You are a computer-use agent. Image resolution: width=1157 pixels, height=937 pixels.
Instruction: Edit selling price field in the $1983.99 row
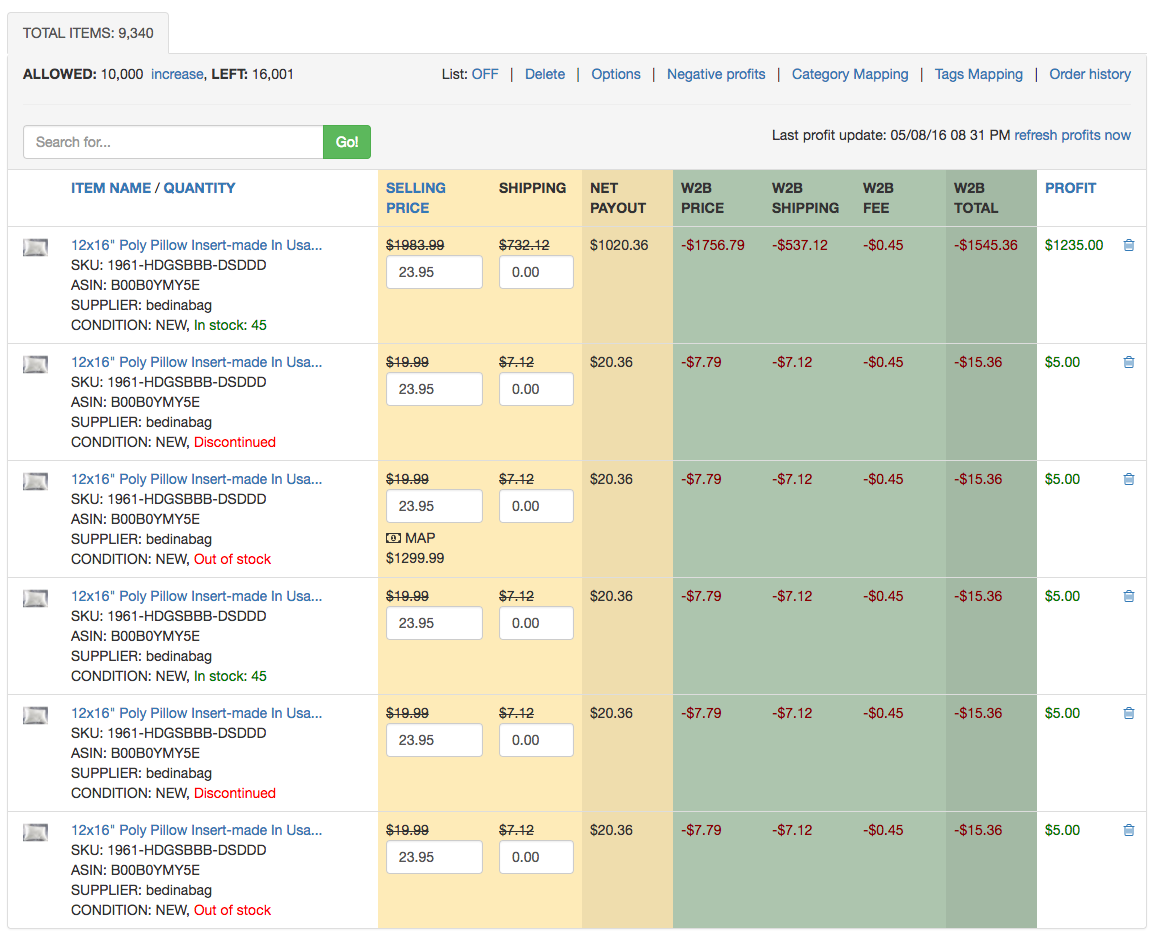(x=434, y=272)
